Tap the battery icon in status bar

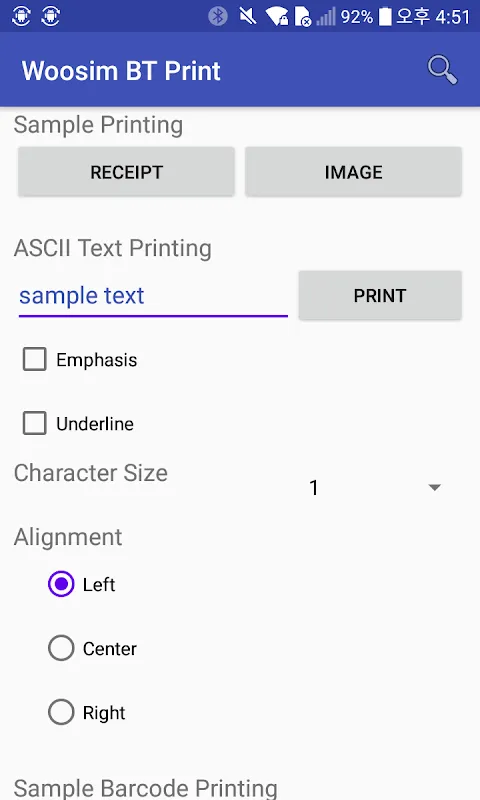(386, 16)
